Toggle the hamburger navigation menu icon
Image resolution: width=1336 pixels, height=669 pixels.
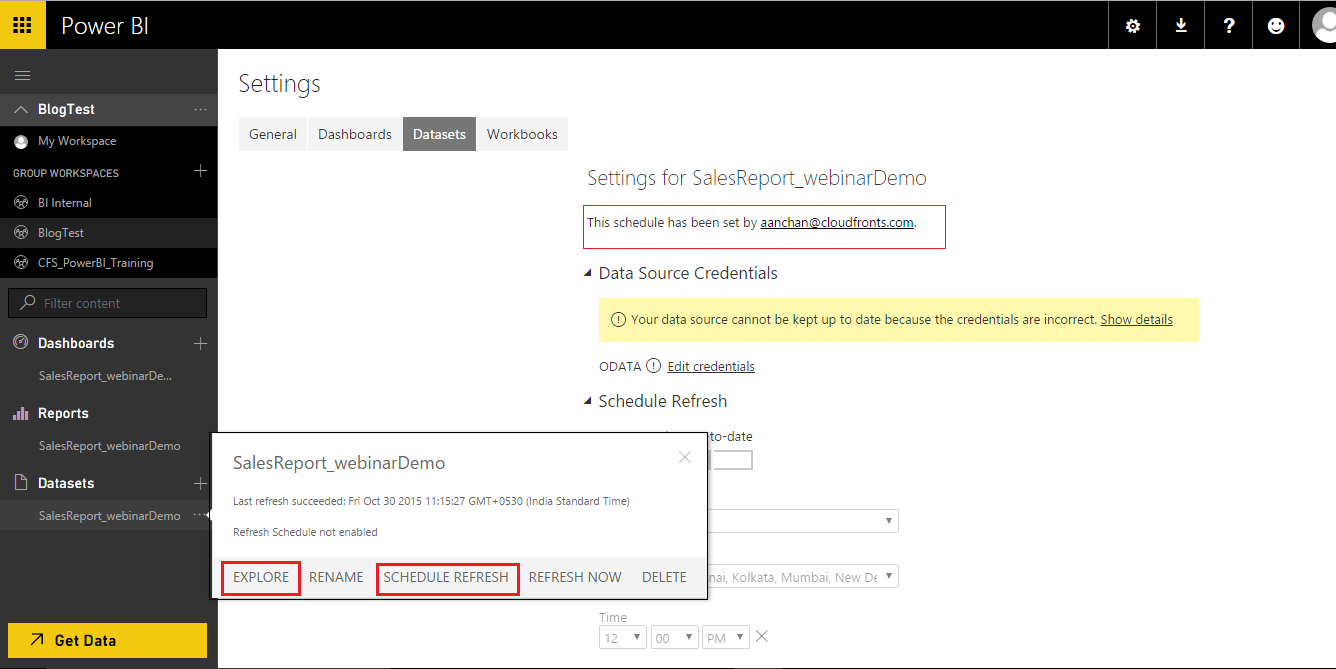(22, 75)
